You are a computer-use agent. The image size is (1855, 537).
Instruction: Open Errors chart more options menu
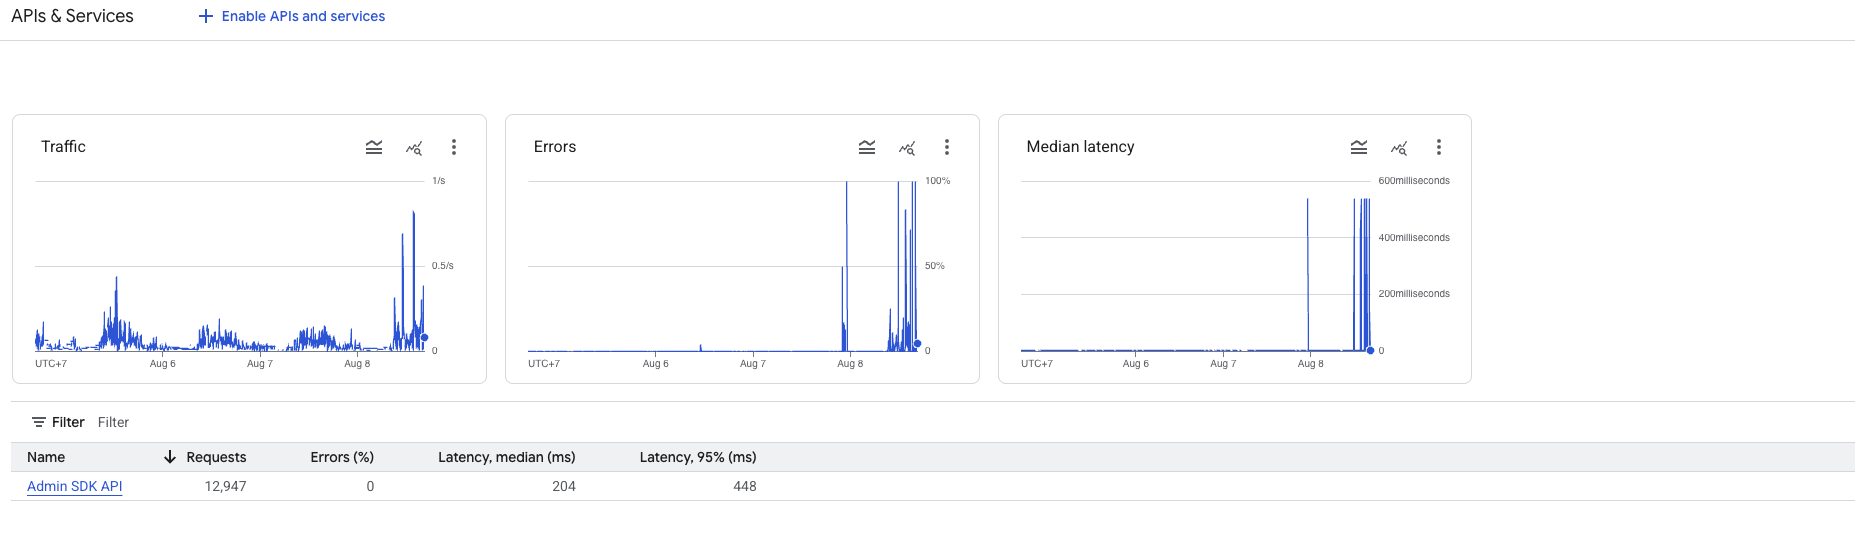(947, 147)
